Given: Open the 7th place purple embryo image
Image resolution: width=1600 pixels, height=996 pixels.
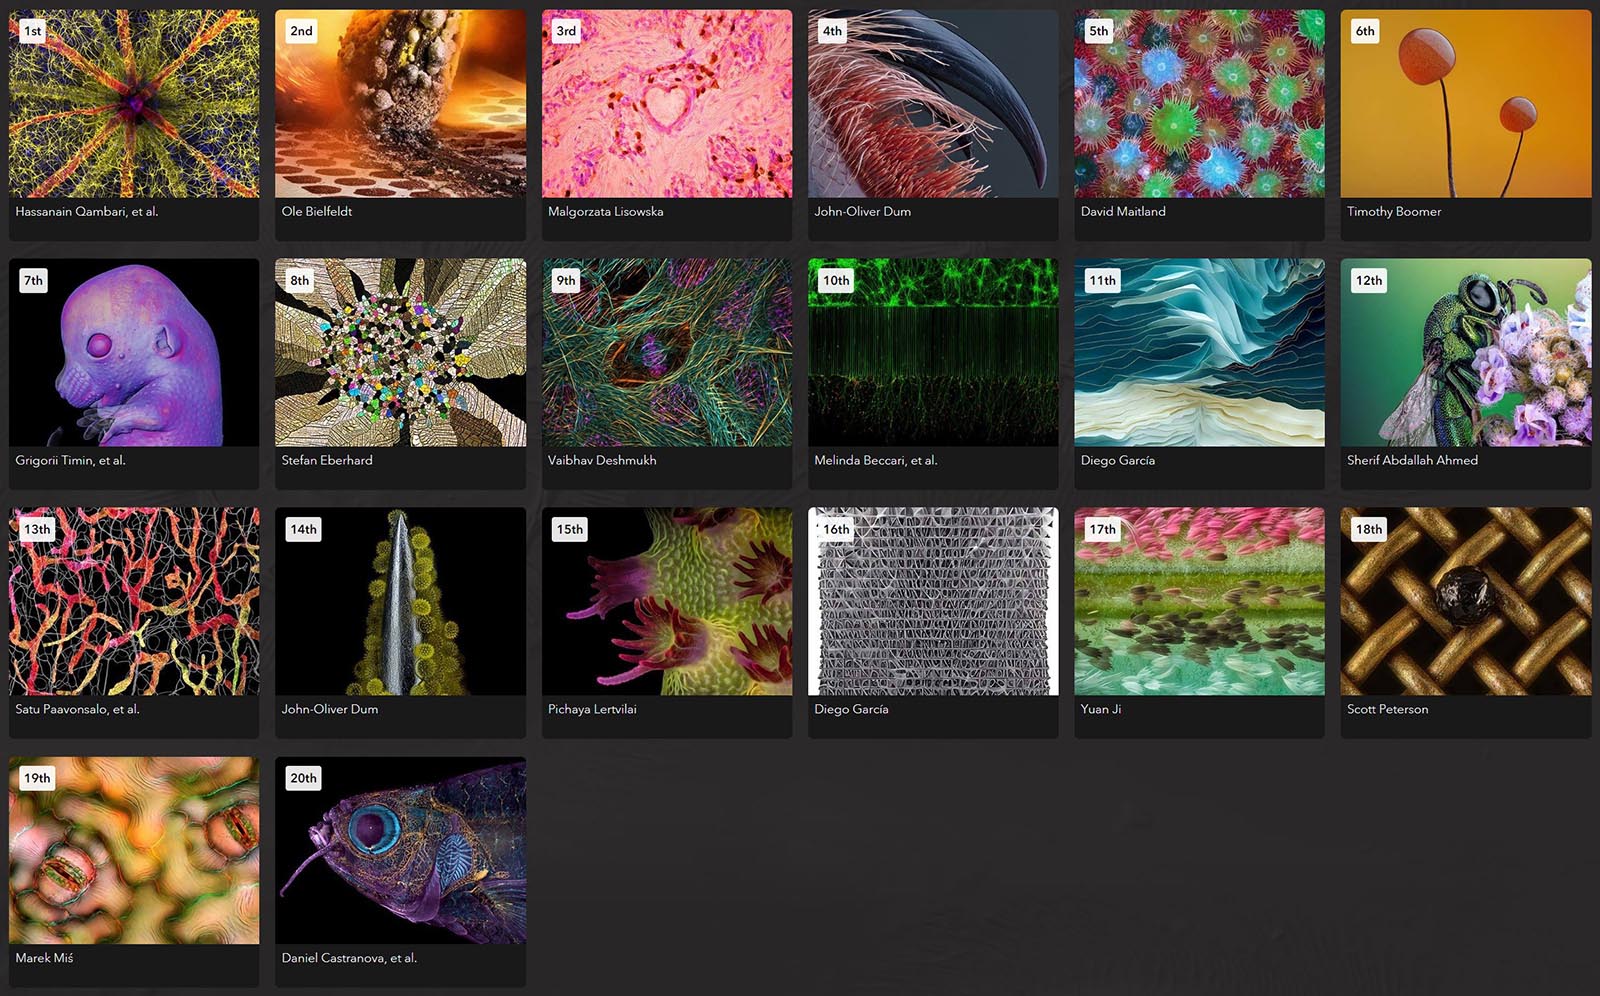Looking at the screenshot, I should pos(134,353).
